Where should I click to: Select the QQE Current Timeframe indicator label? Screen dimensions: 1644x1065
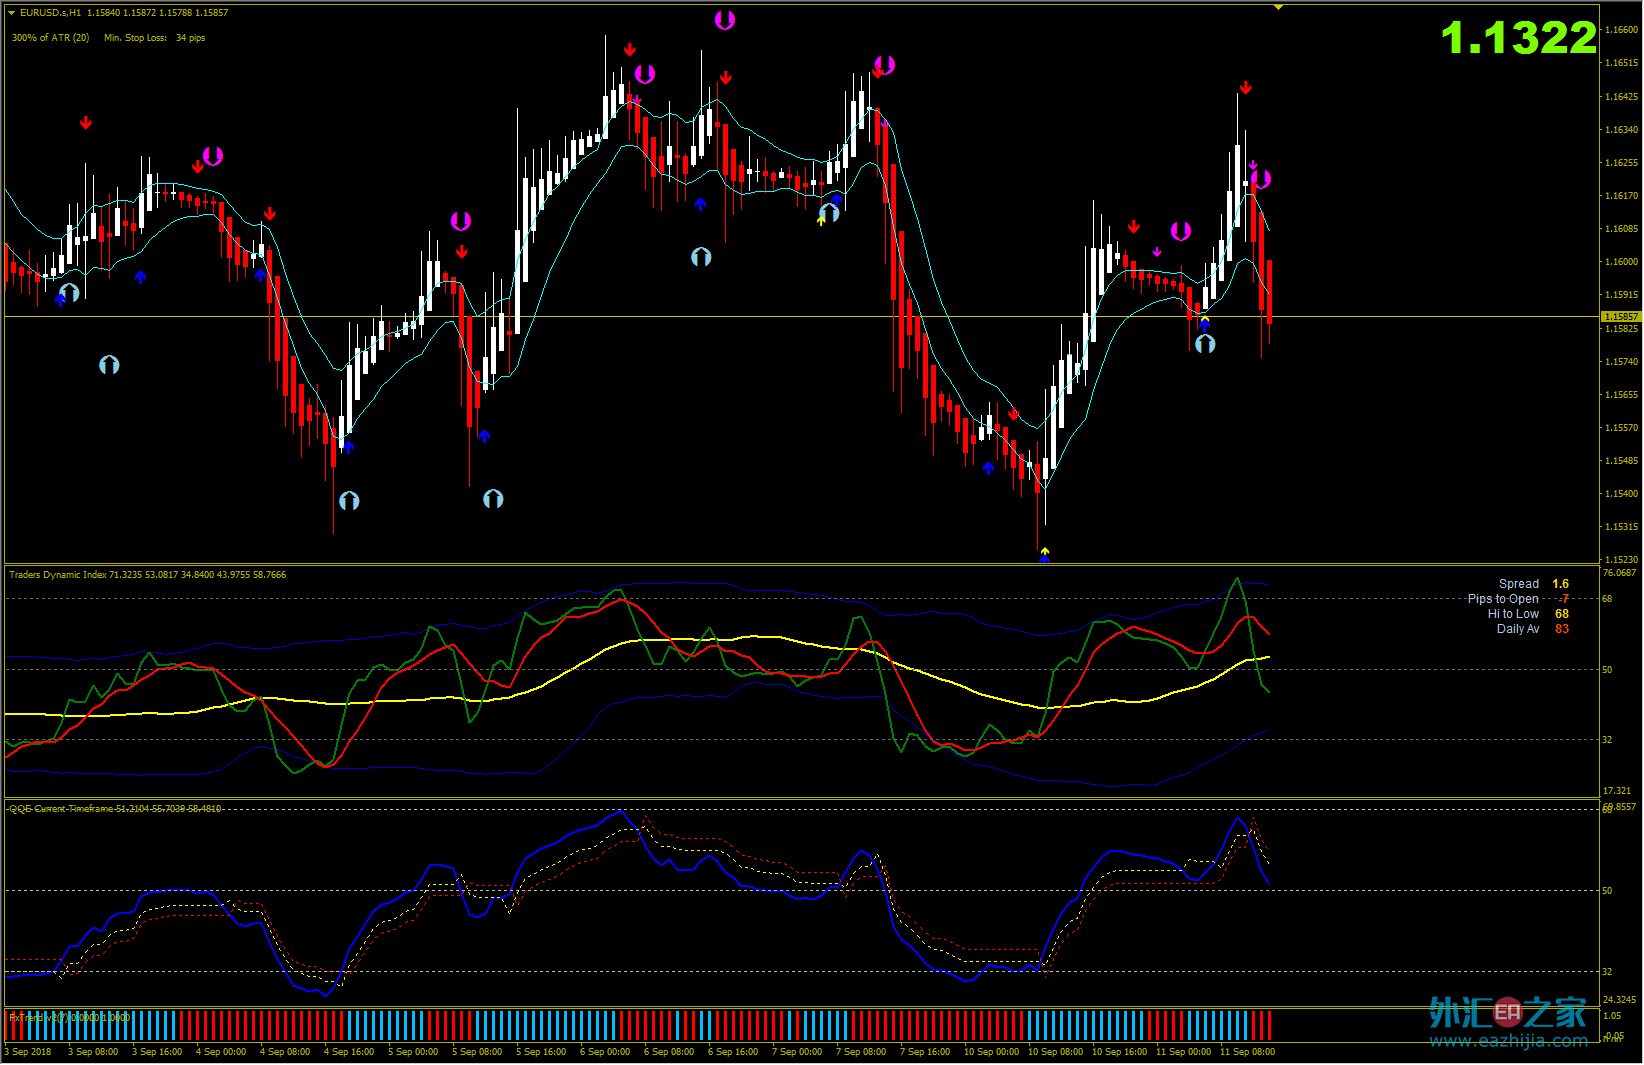click(x=115, y=808)
